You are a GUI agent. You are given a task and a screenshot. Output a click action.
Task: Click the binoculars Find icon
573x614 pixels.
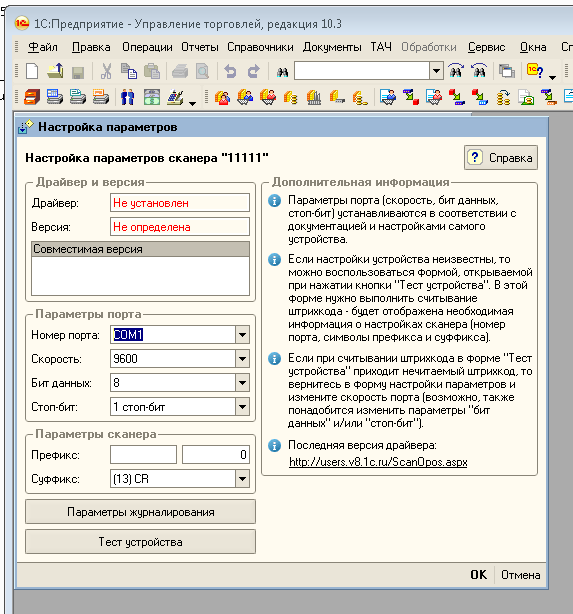click(282, 72)
